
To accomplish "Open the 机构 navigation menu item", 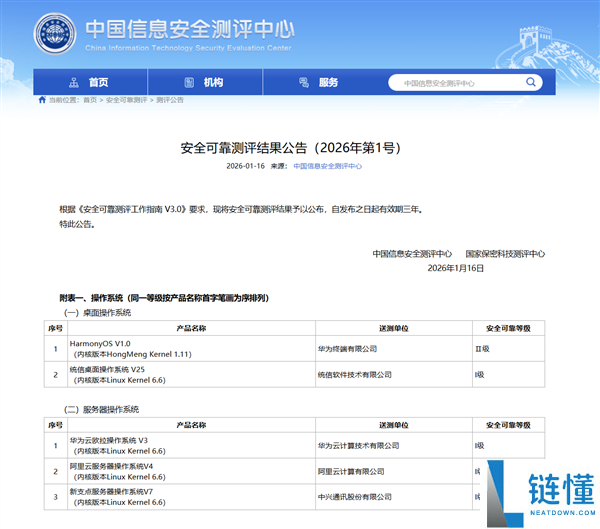I will 213,83.
